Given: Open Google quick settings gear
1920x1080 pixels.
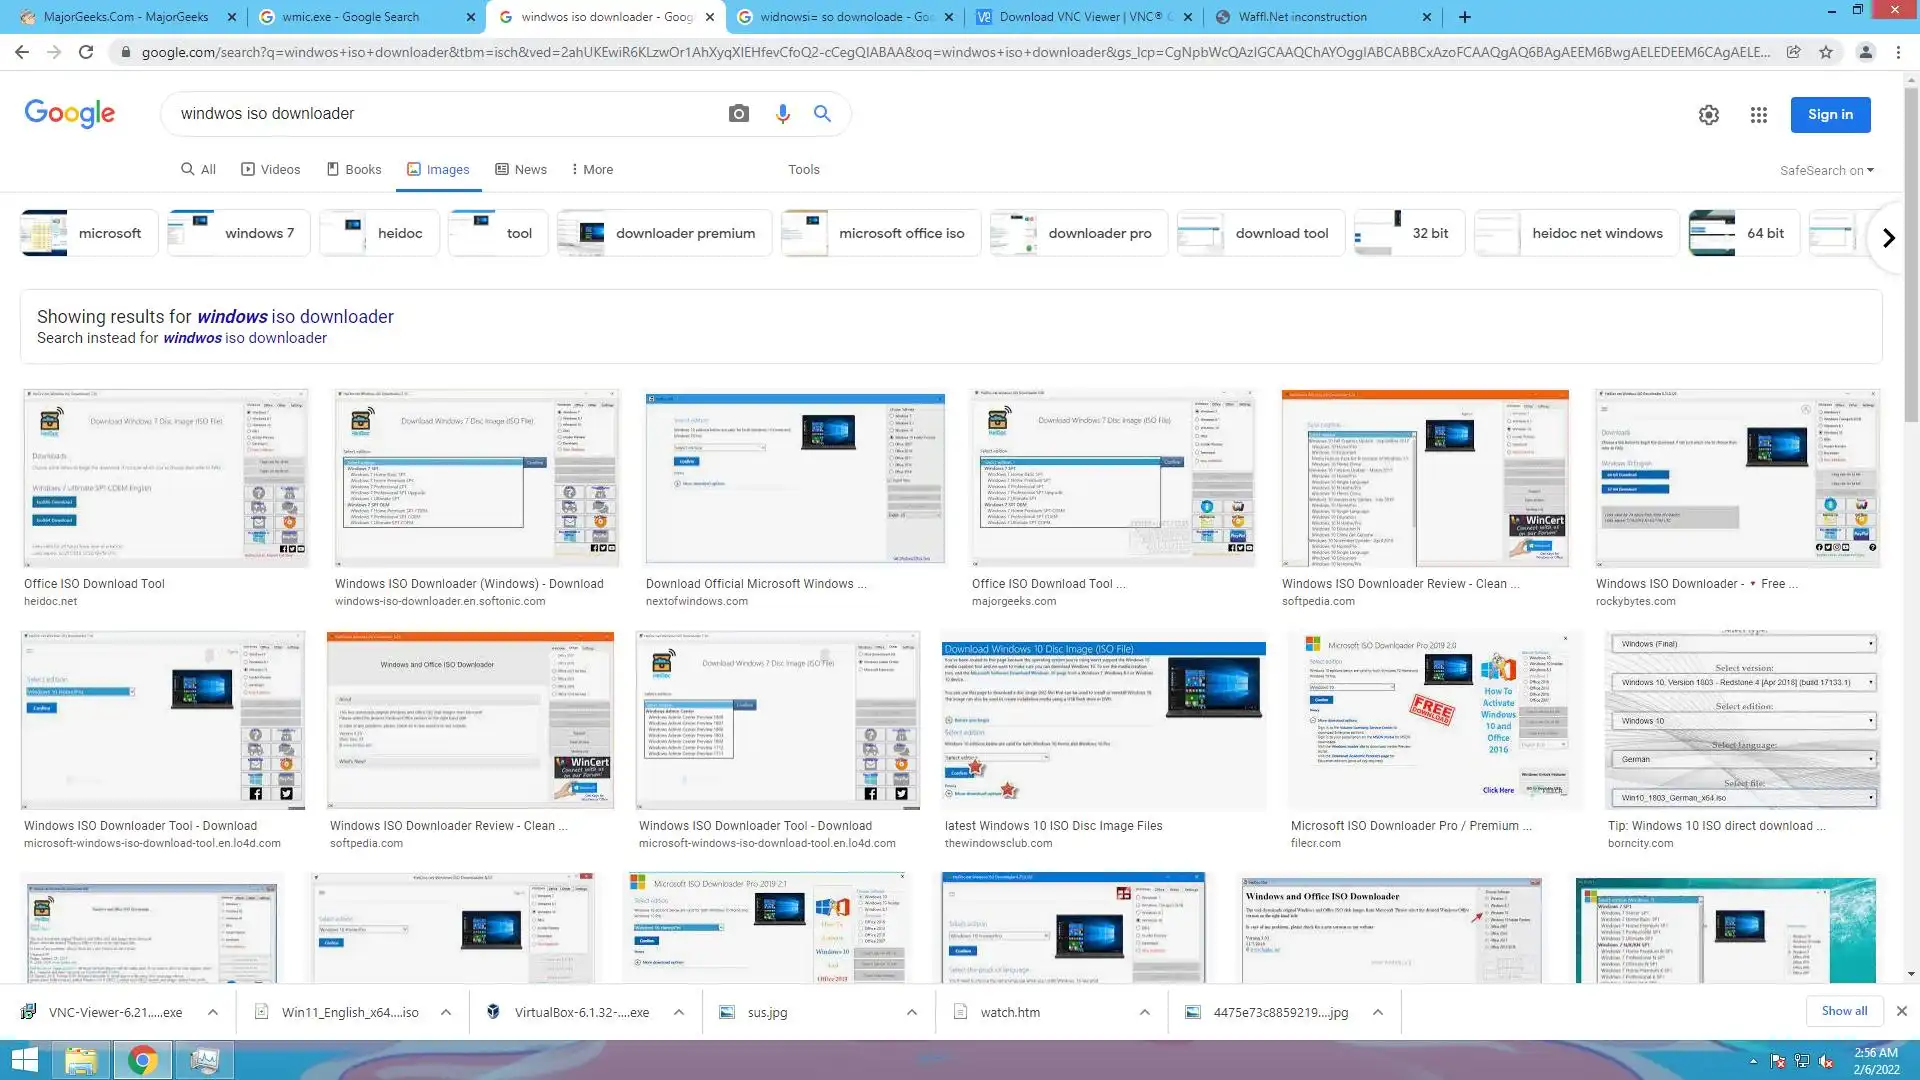Looking at the screenshot, I should 1708,115.
